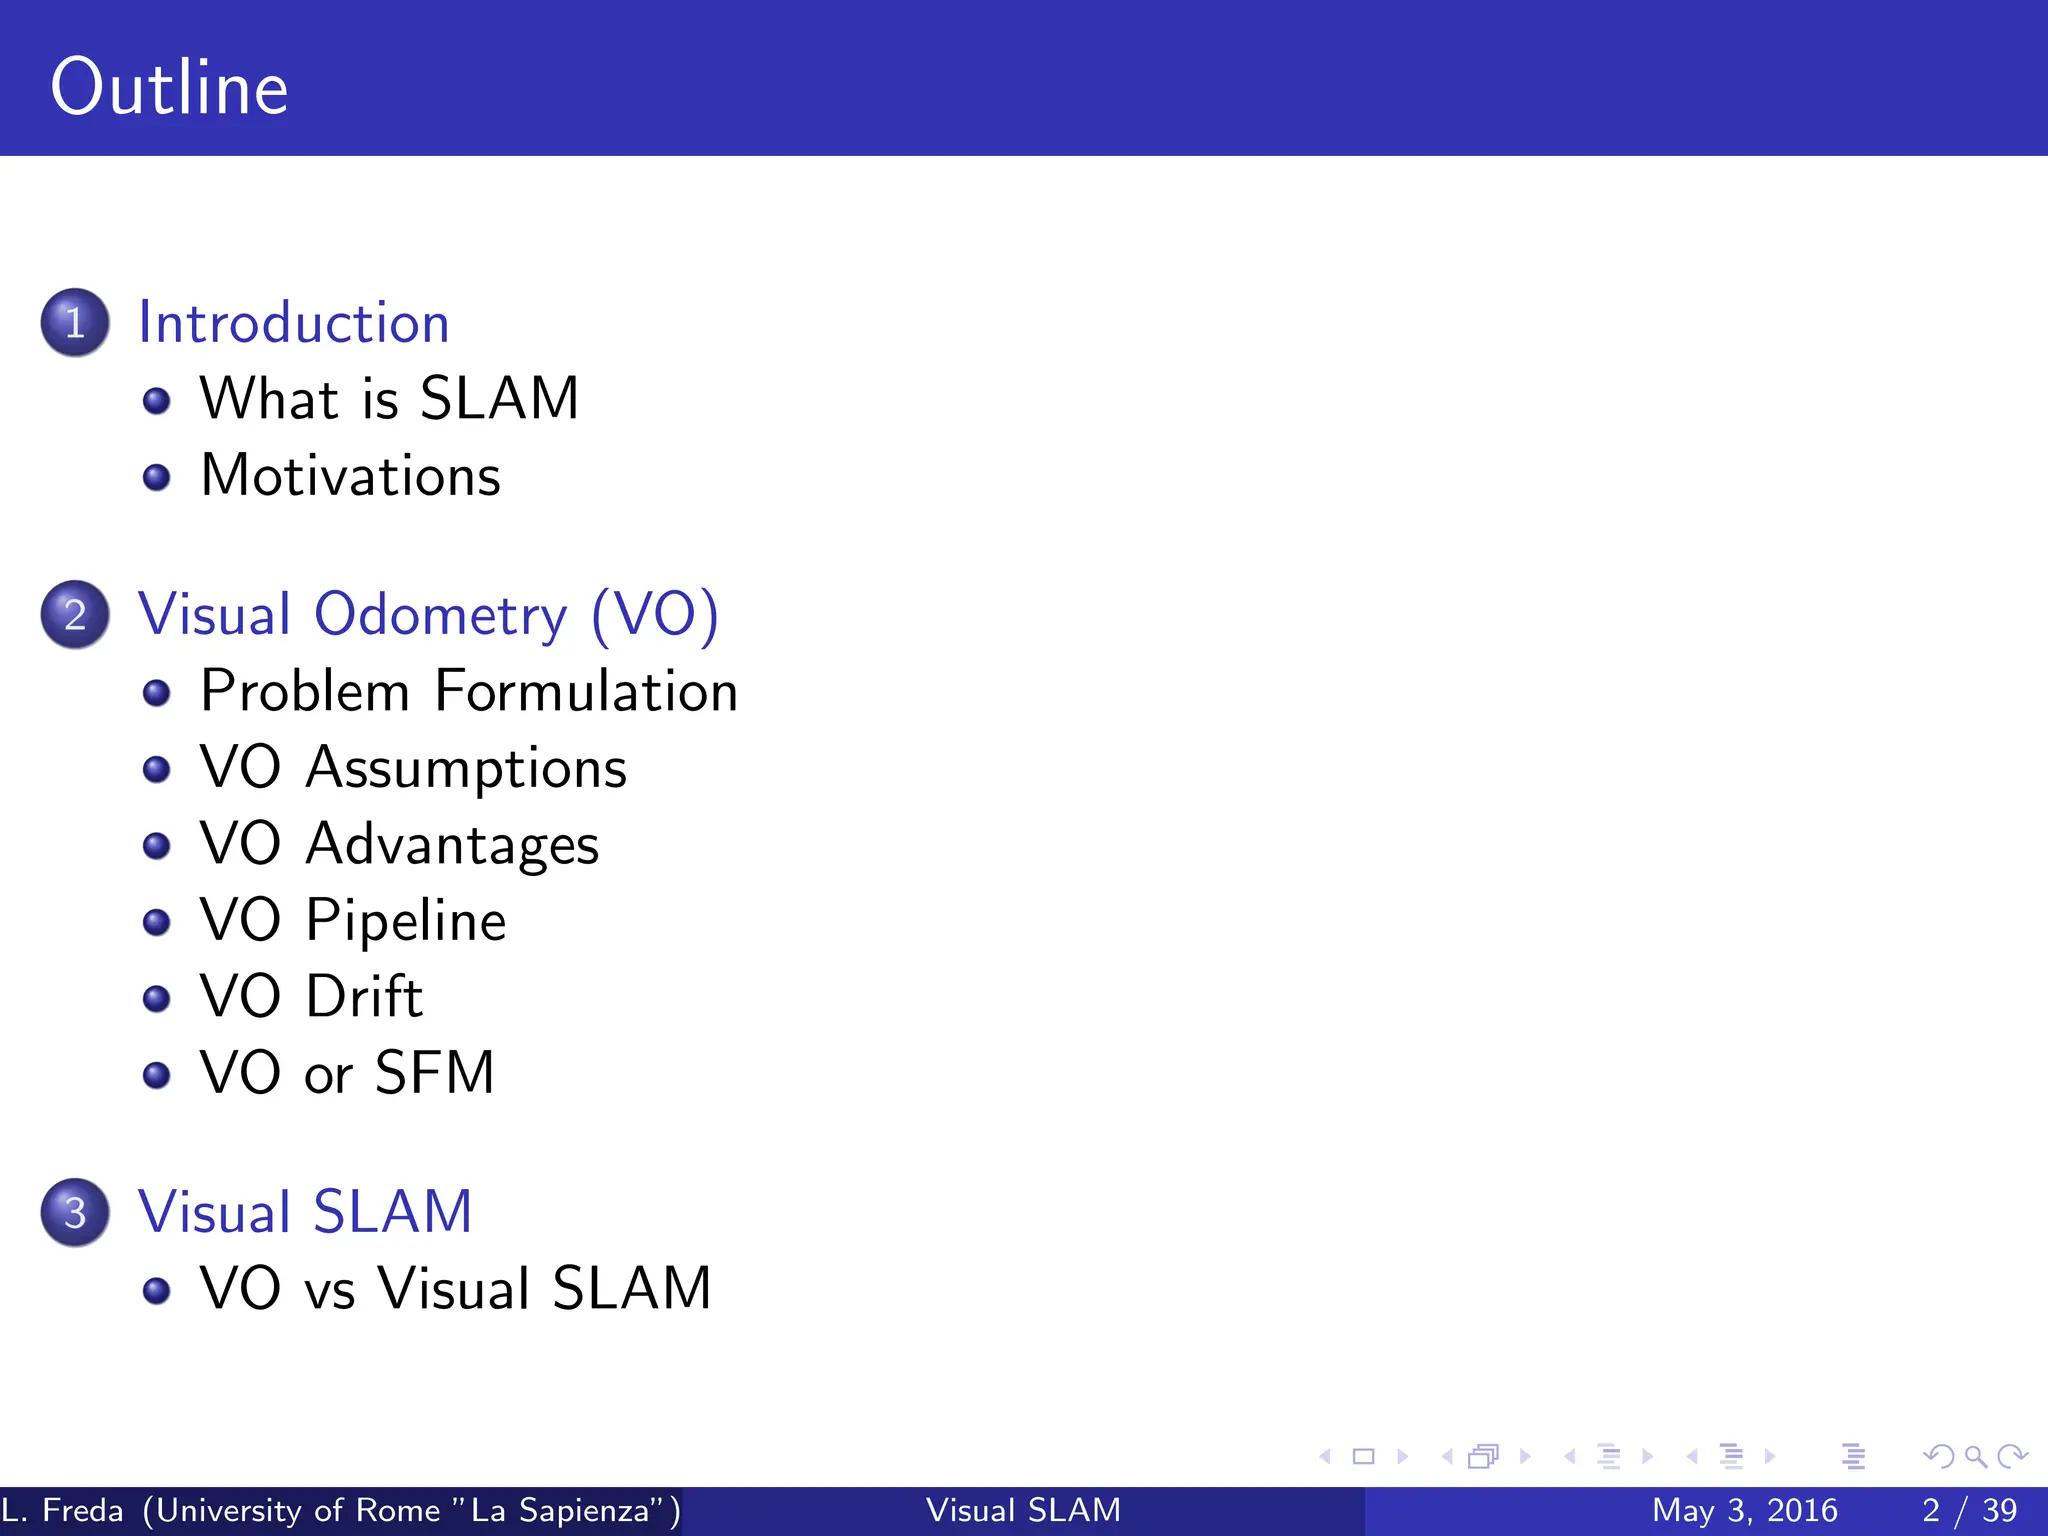Click the go forward curved arrow
The width and height of the screenshot is (2048, 1536).
point(2012,1457)
